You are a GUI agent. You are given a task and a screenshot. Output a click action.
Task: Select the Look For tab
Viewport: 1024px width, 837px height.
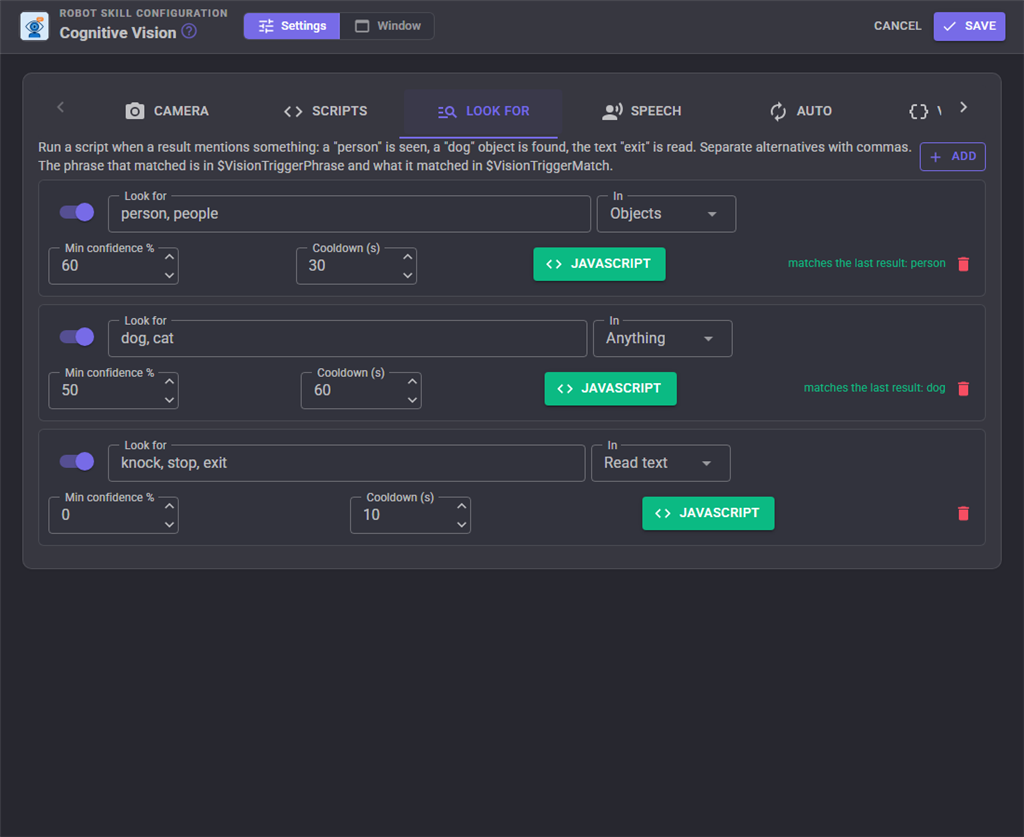(x=483, y=111)
